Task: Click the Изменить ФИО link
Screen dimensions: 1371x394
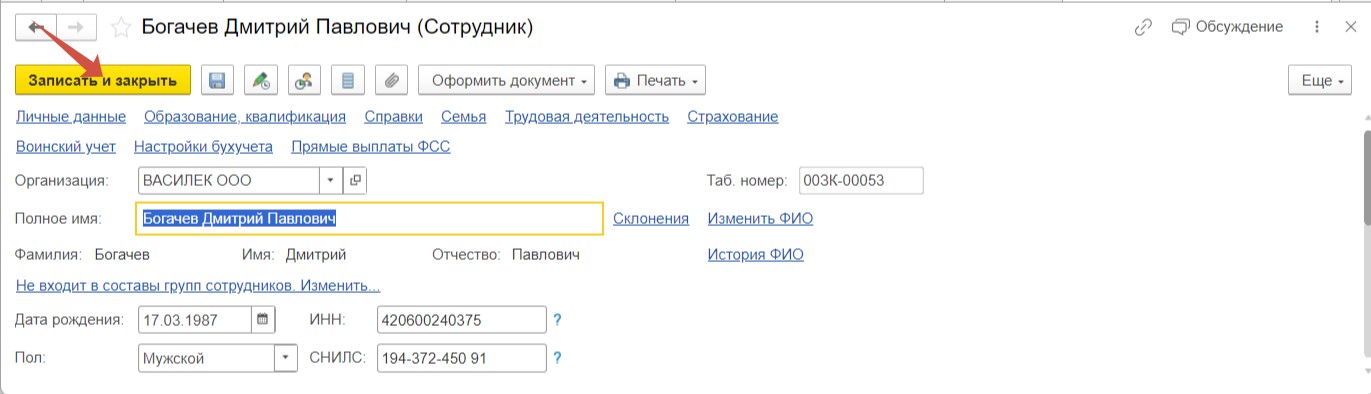Action: point(760,219)
